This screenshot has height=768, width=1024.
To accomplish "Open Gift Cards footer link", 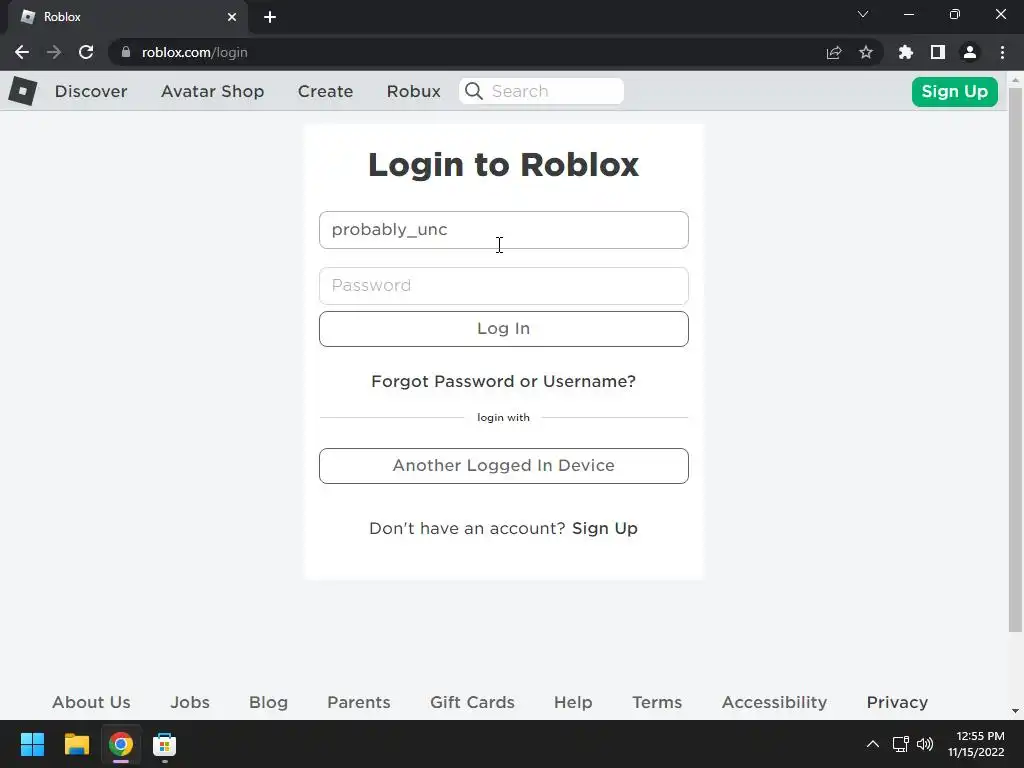I will pyautogui.click(x=472, y=702).
